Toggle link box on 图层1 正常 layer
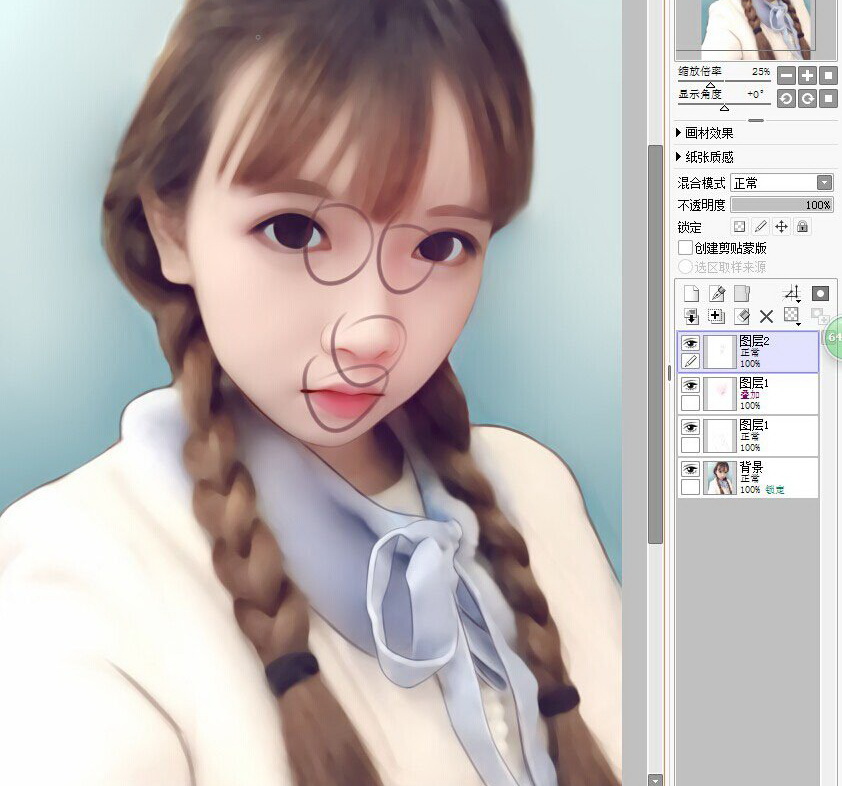Viewport: 842px width, 786px height. (x=691, y=445)
